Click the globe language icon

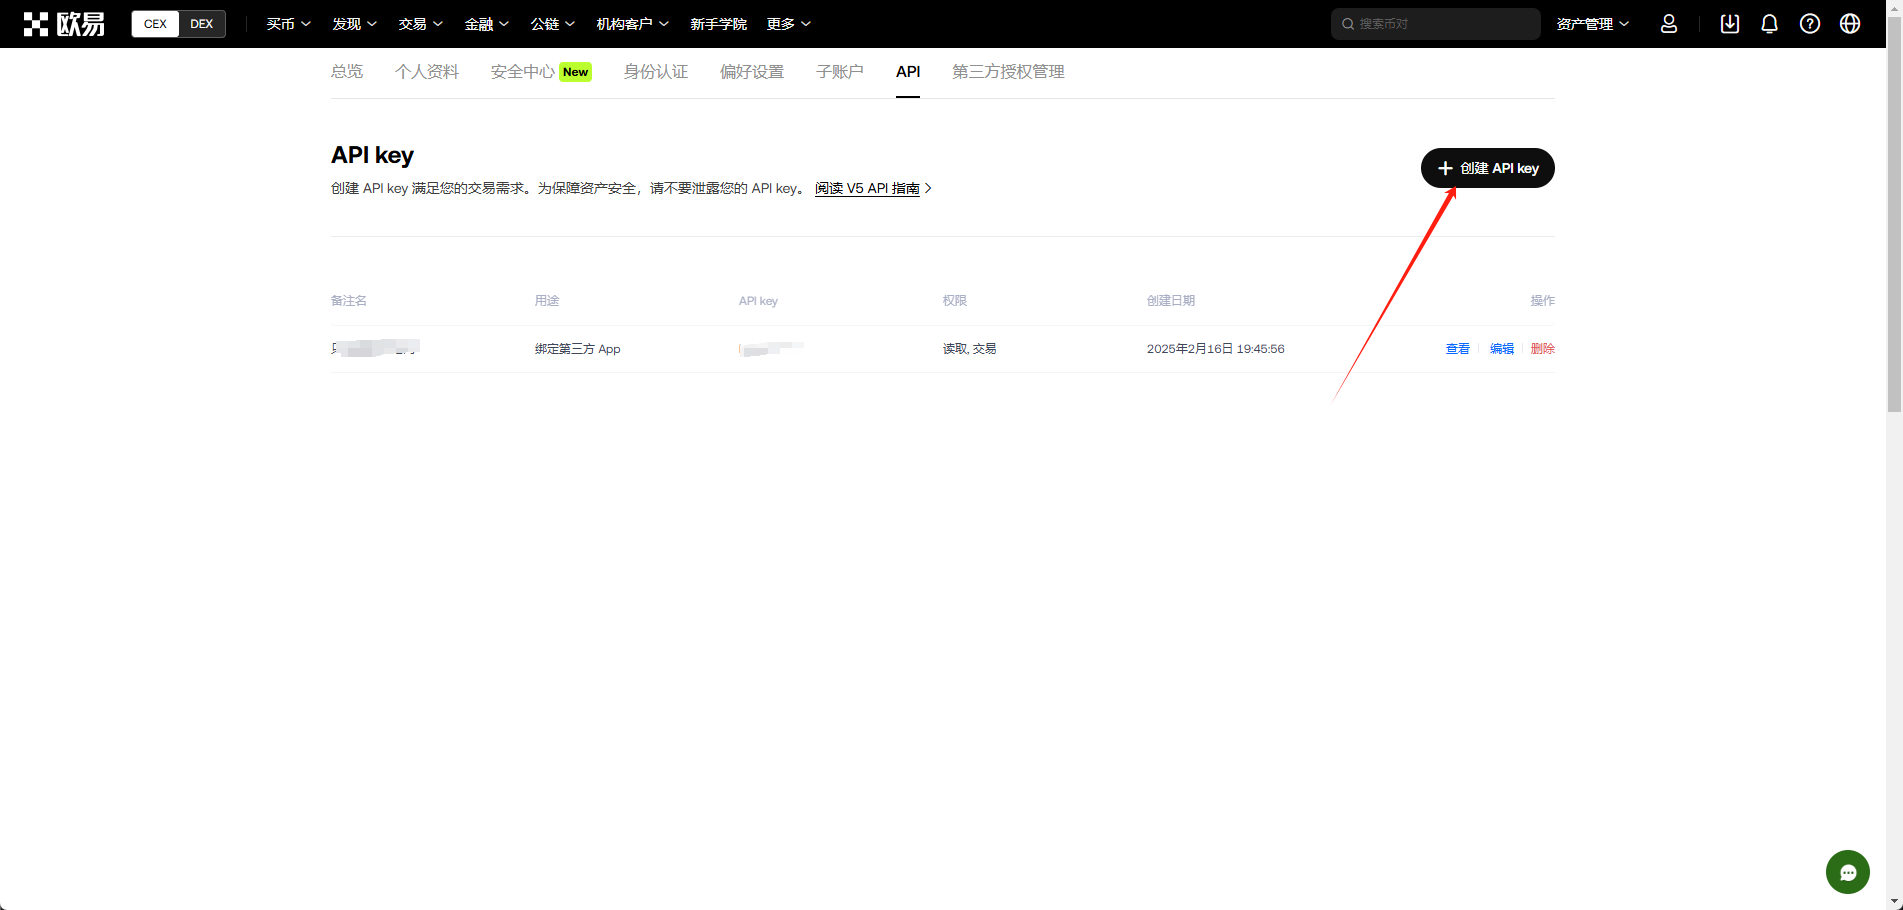pyautogui.click(x=1849, y=24)
